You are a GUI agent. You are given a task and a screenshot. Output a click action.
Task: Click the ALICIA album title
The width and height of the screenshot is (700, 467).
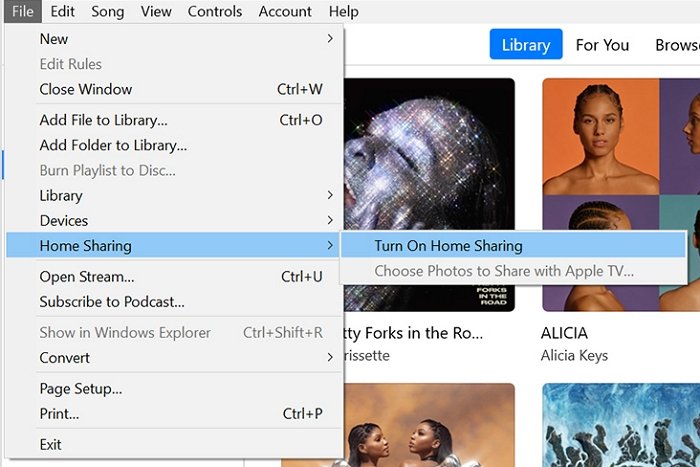point(564,333)
